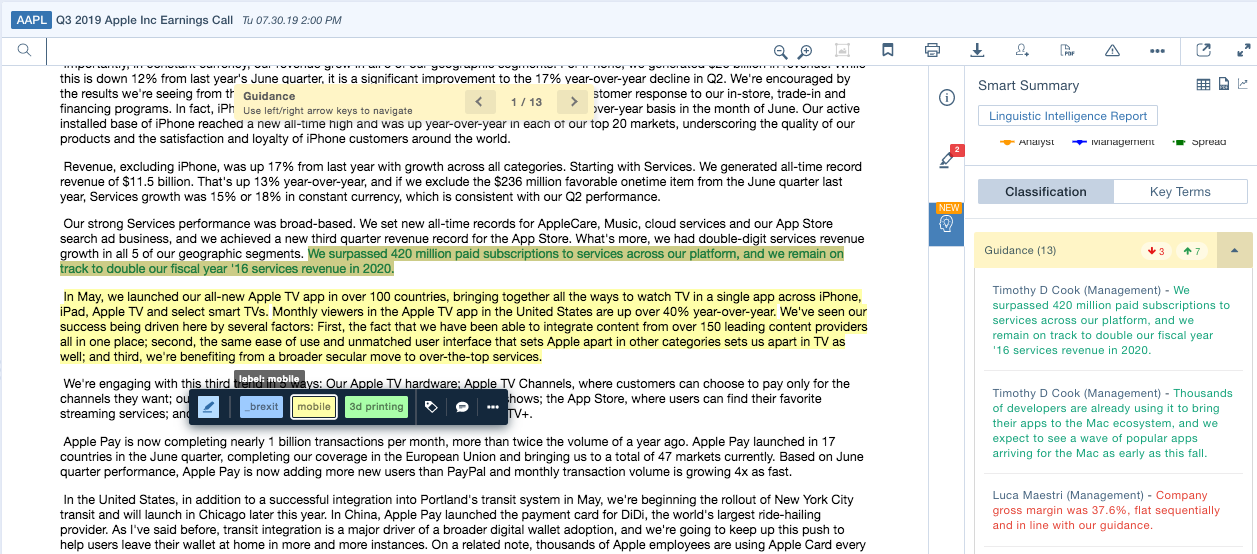This screenshot has width=1257, height=554.
Task: Collapse the Guidance (13) section
Action: tap(1234, 250)
